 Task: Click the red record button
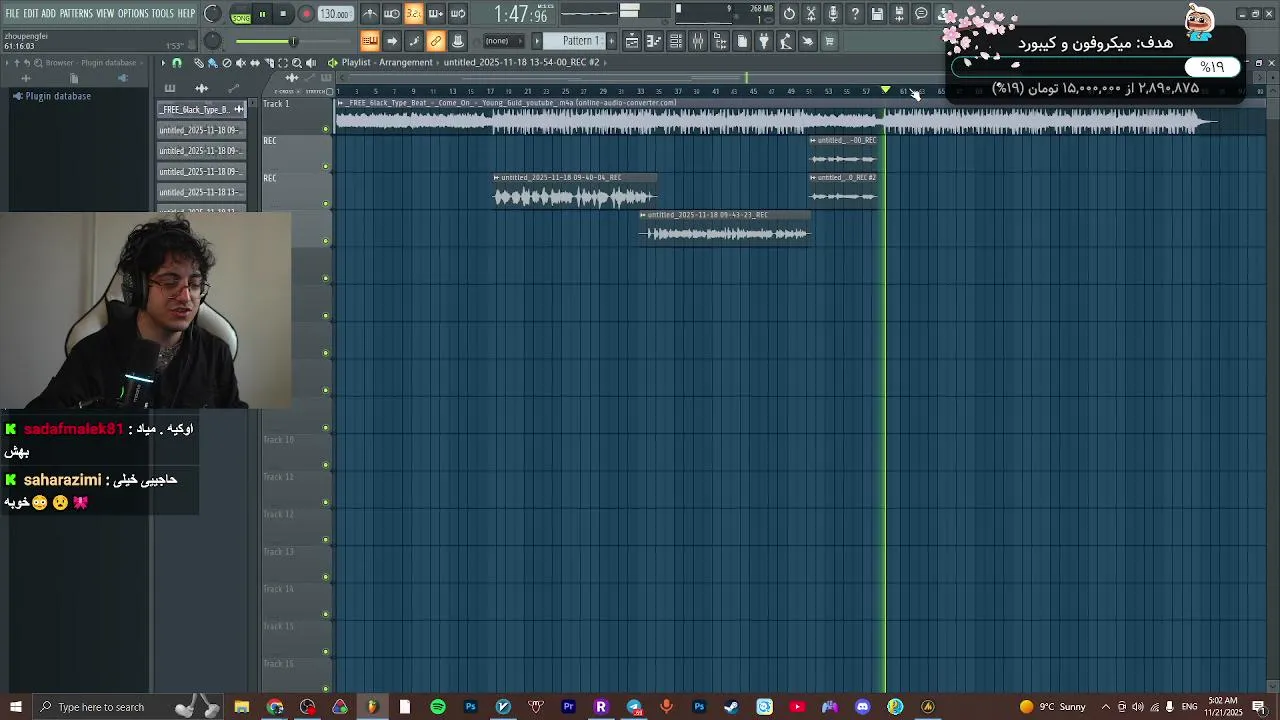click(x=306, y=14)
